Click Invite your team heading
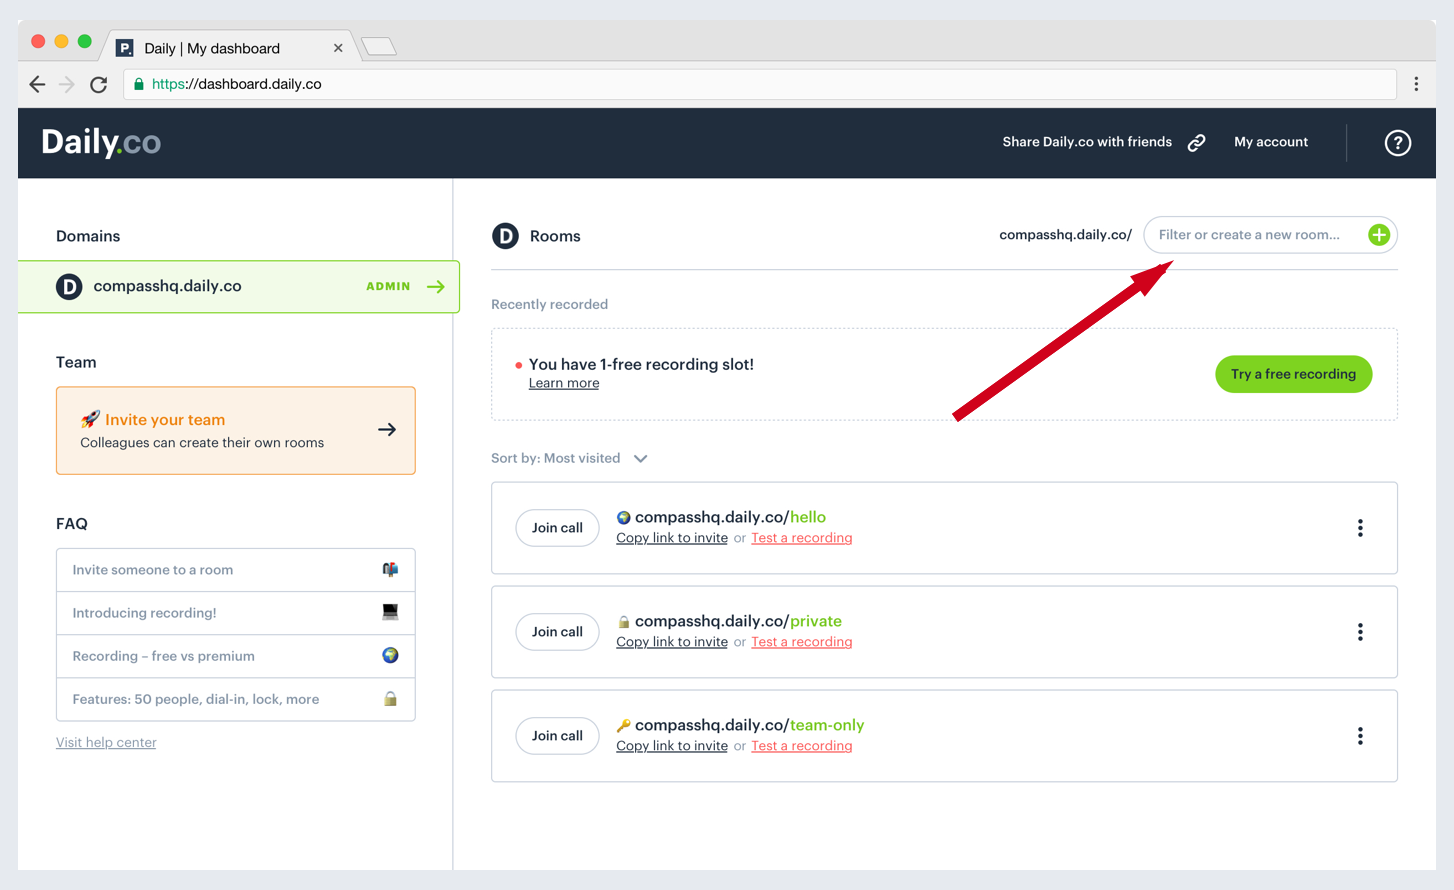The height and width of the screenshot is (890, 1454). click(165, 420)
